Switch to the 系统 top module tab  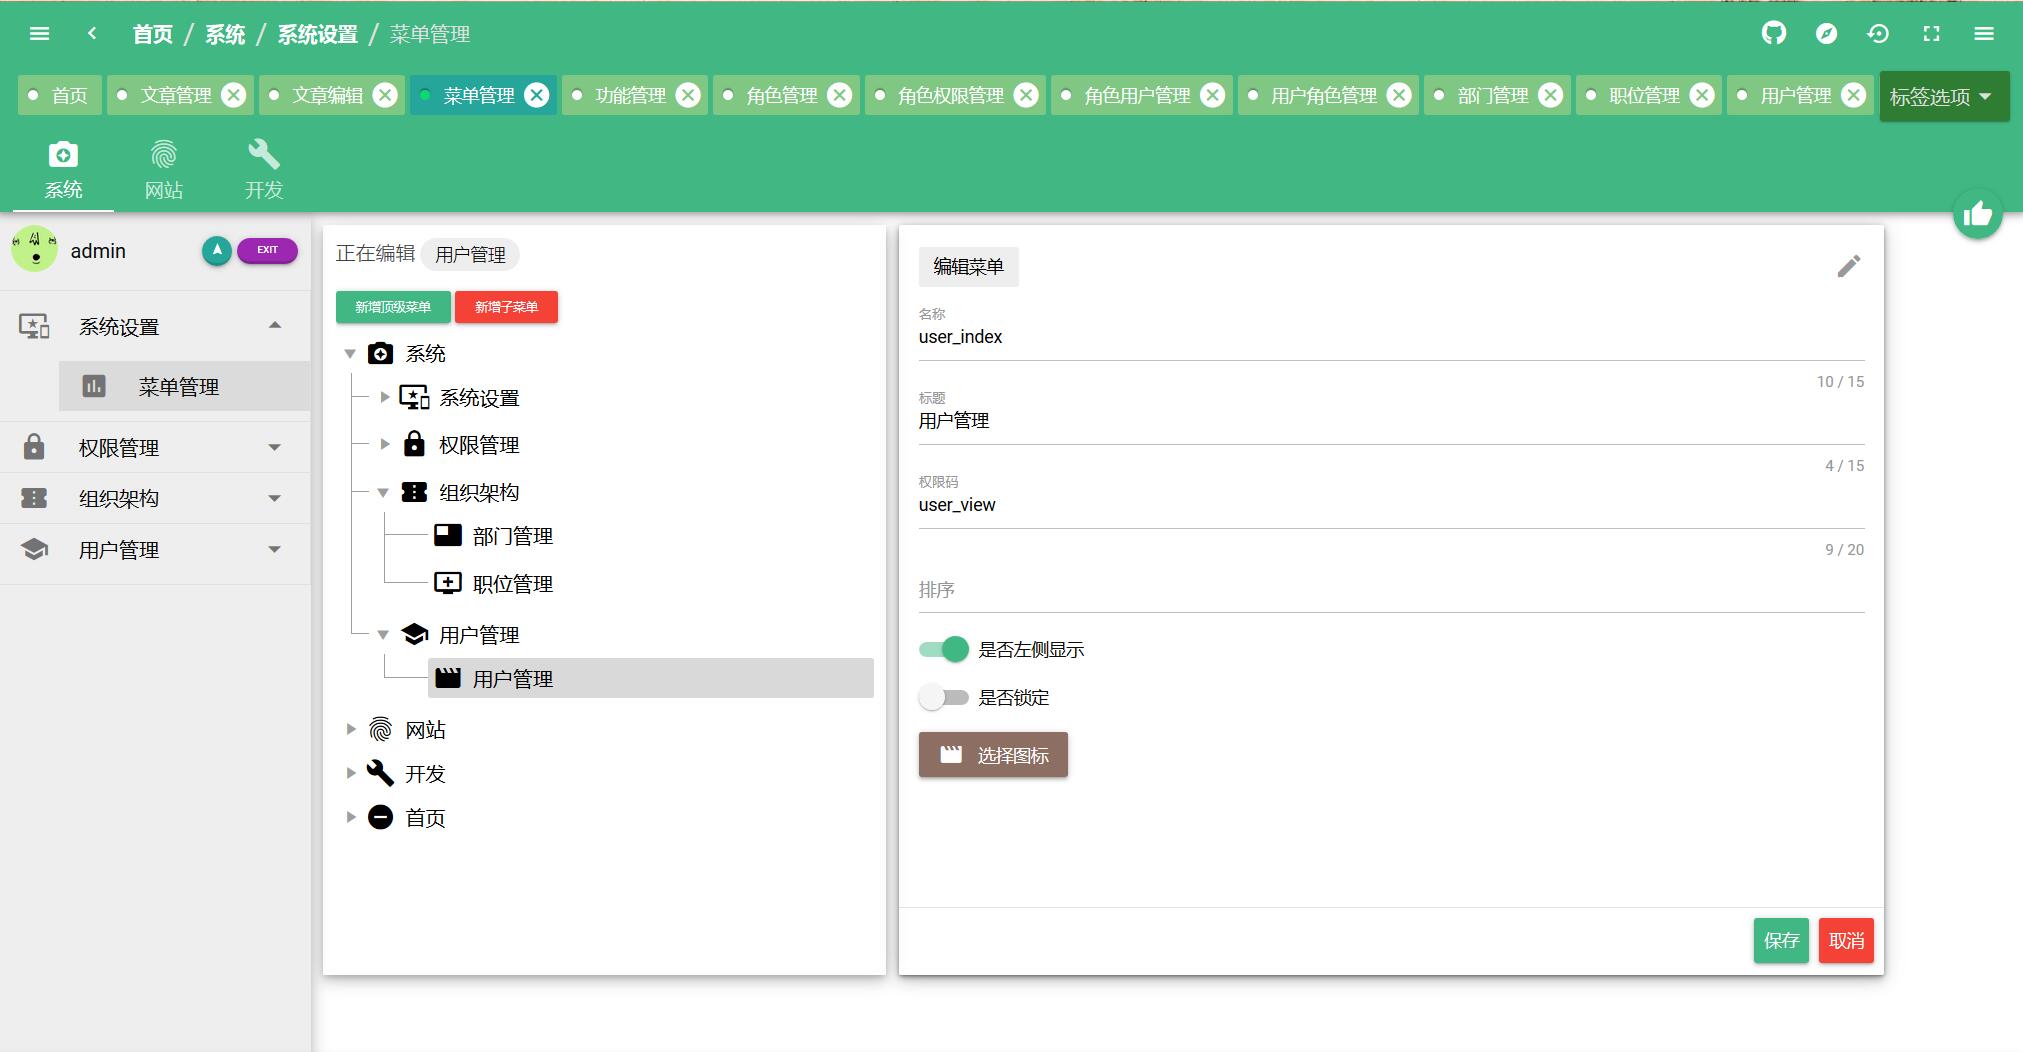tap(63, 170)
